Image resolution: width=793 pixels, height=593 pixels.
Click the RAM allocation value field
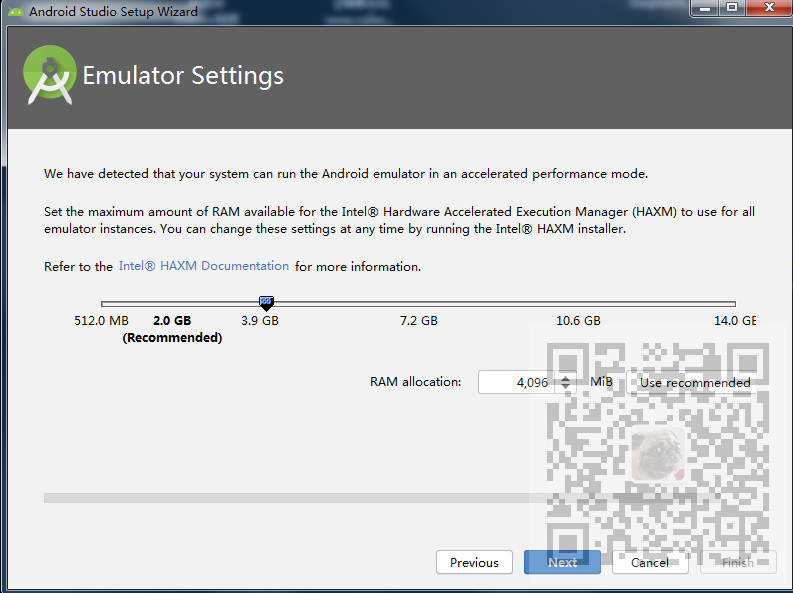516,382
